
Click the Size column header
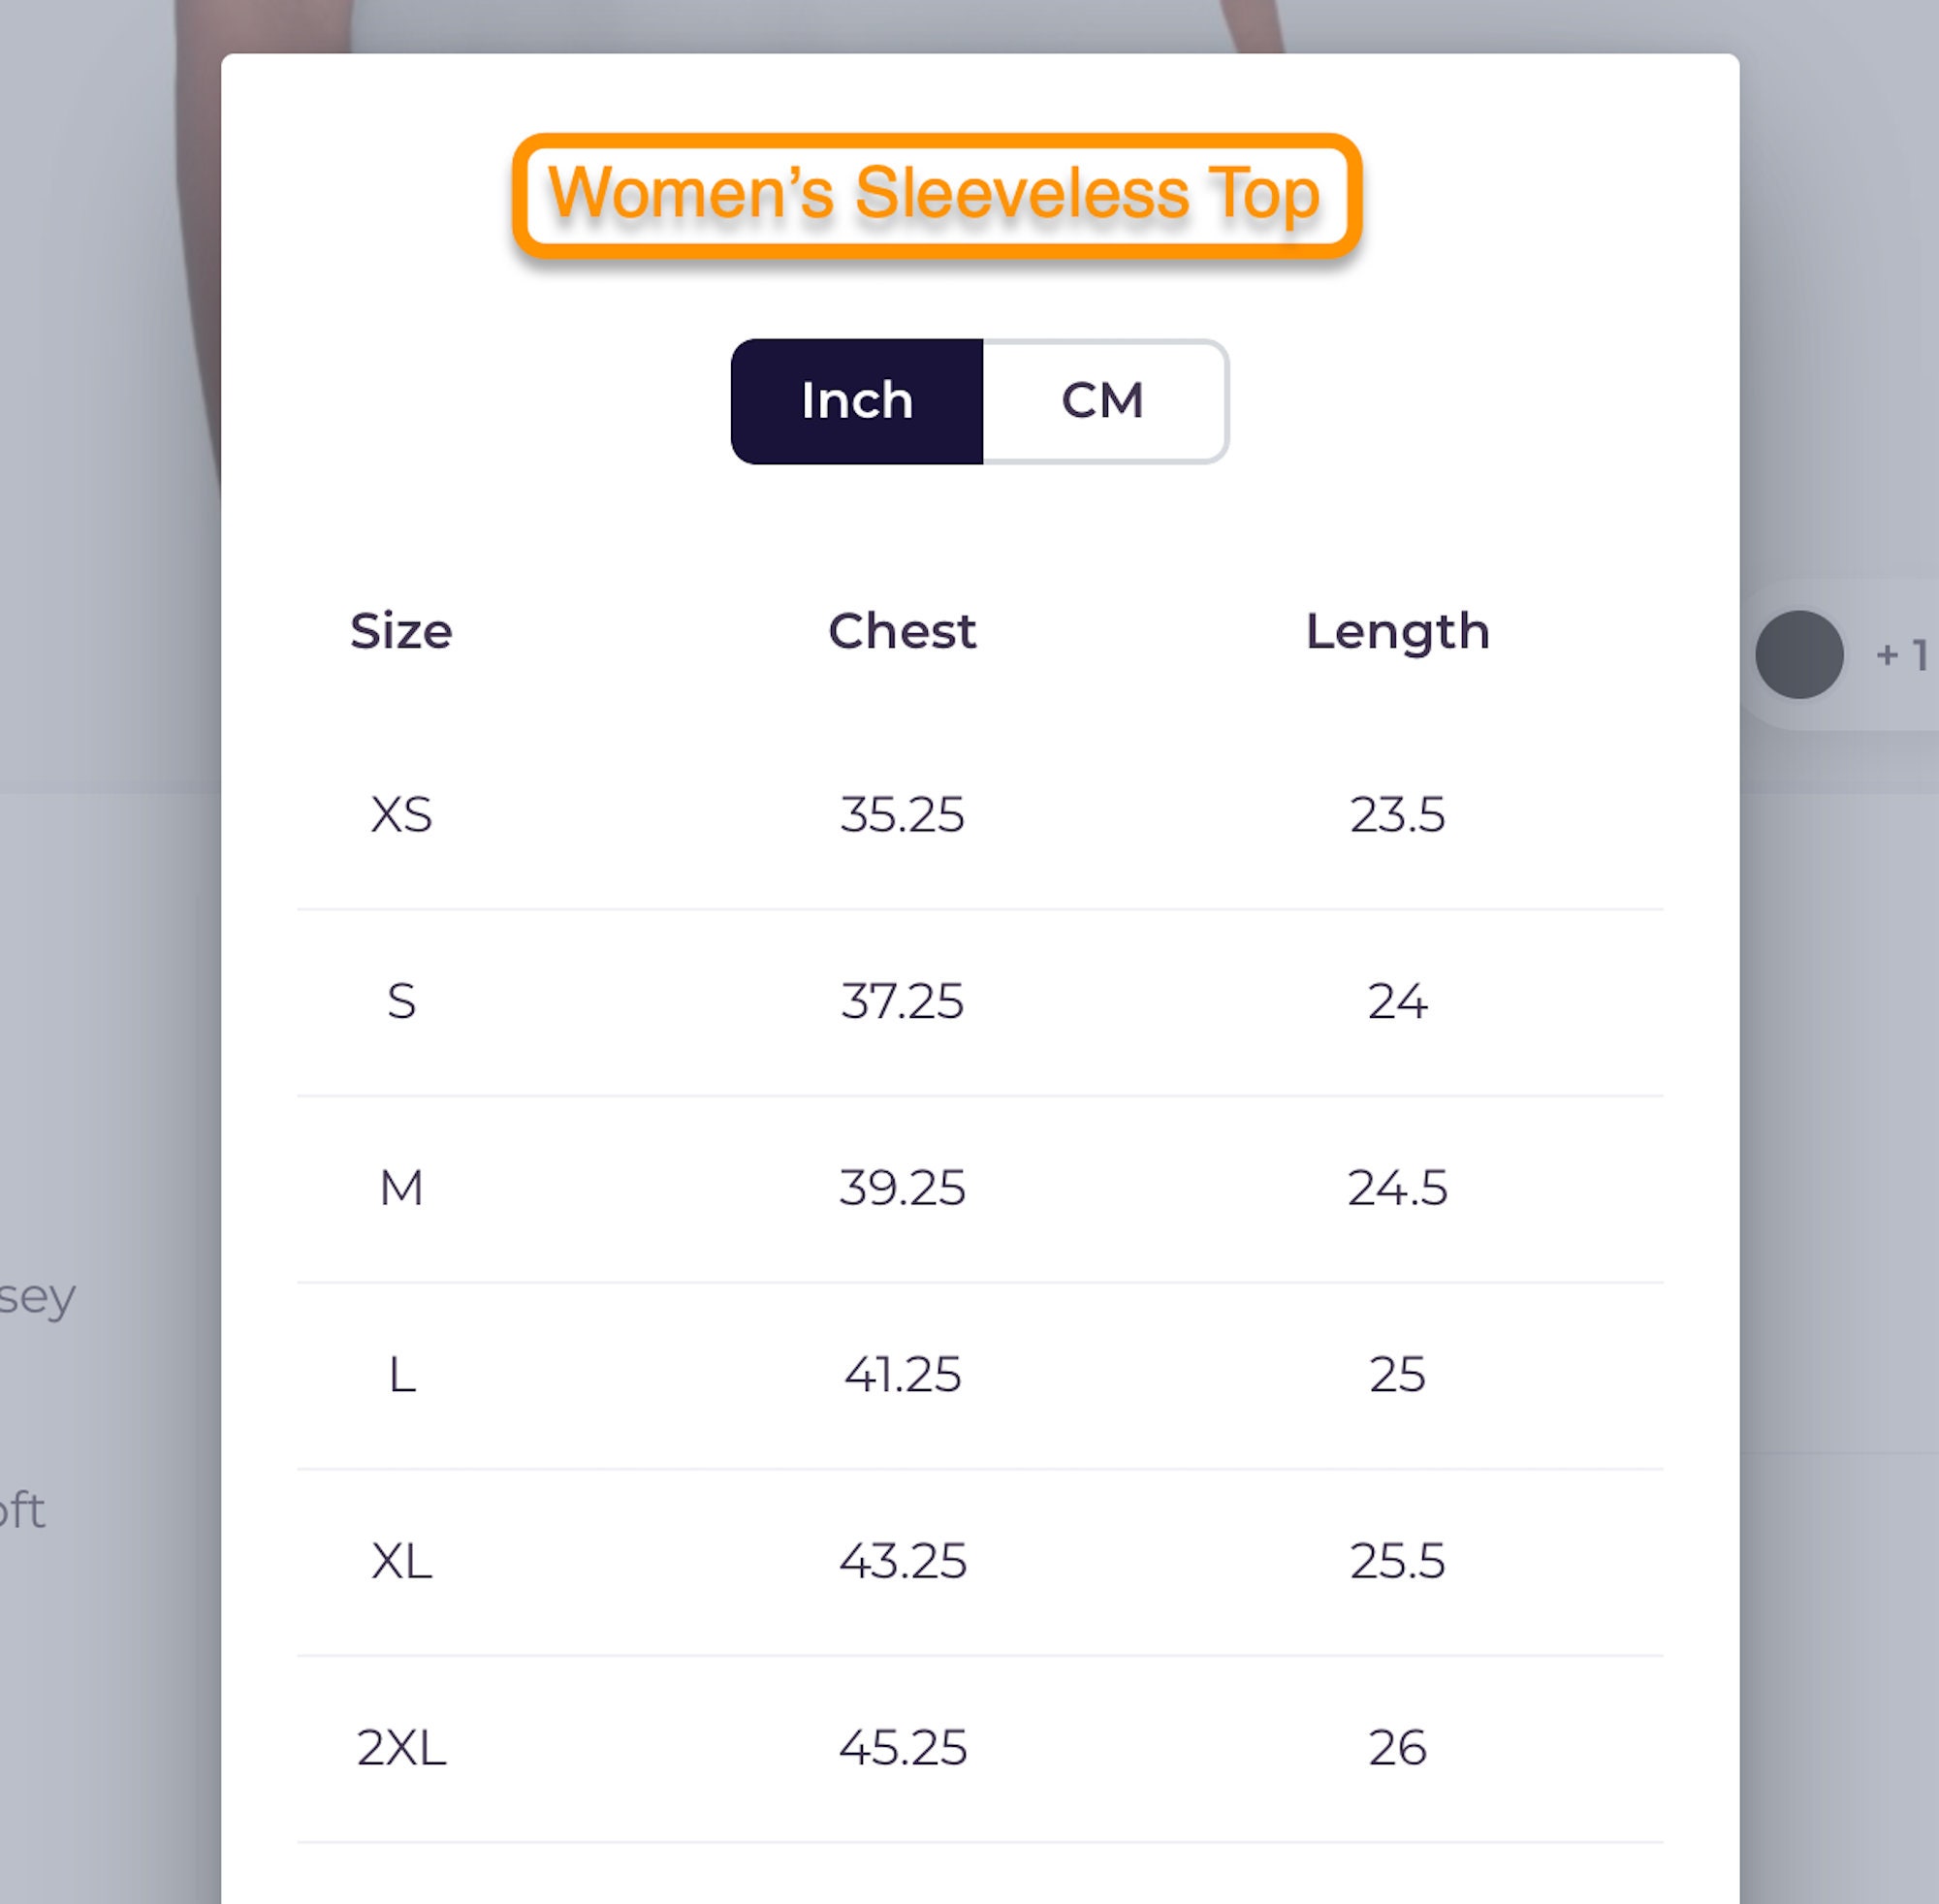click(x=401, y=631)
